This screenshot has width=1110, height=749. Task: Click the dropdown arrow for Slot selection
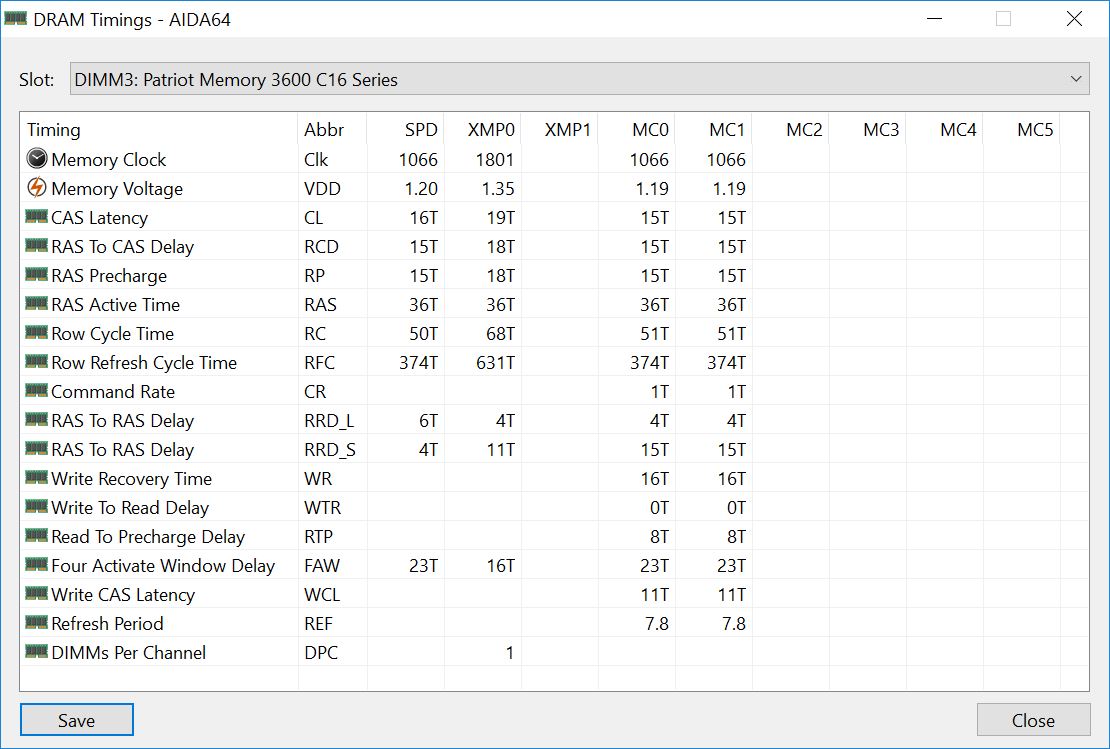[x=1076, y=79]
